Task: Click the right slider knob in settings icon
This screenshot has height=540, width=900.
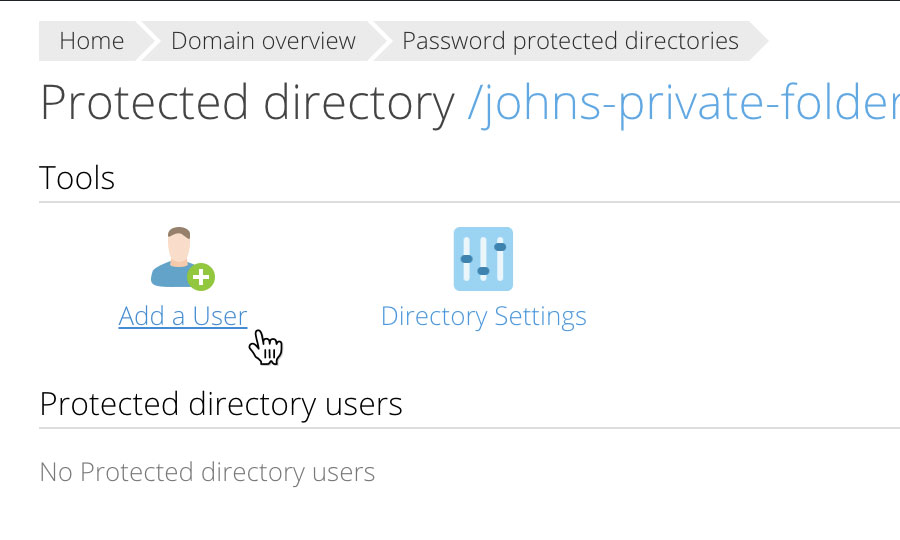Action: [500, 247]
